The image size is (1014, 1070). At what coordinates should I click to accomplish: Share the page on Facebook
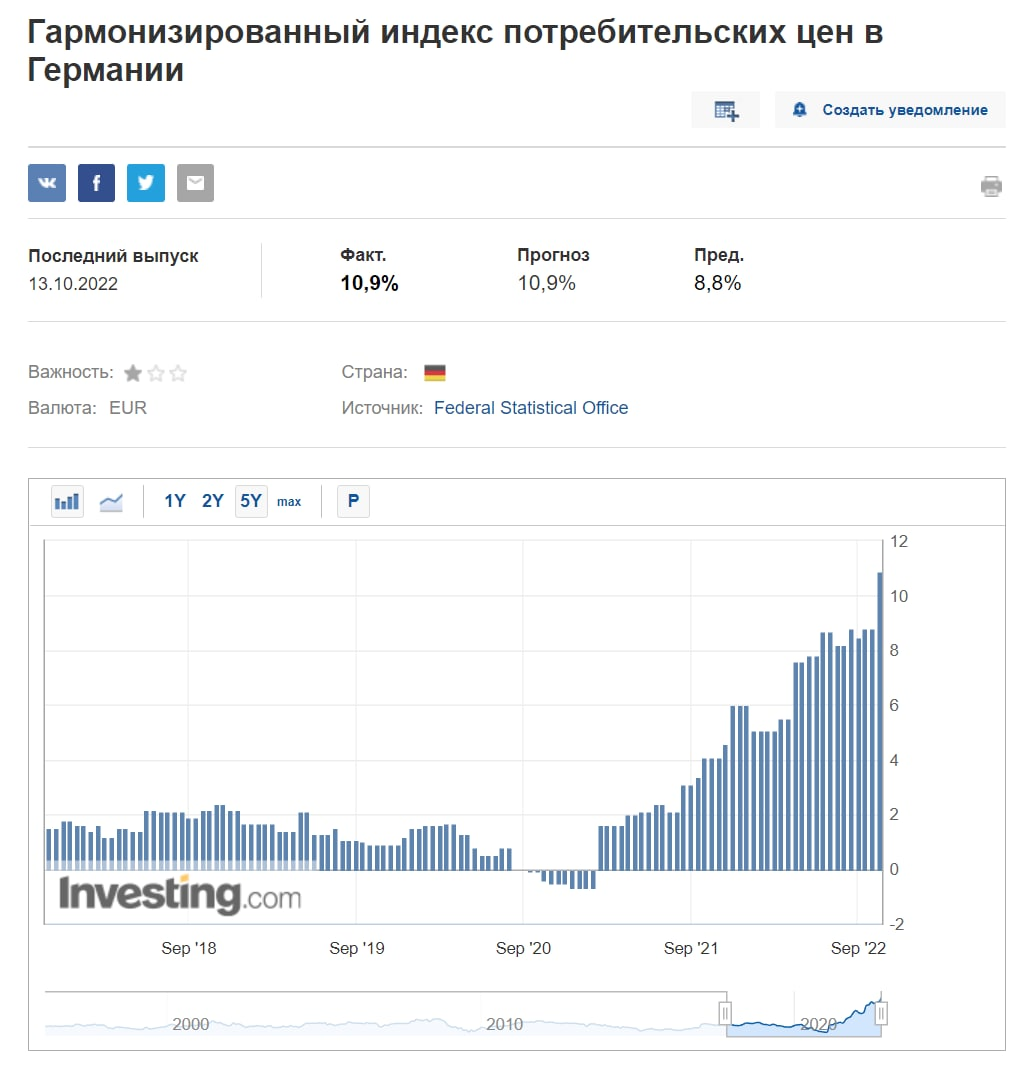click(x=96, y=183)
